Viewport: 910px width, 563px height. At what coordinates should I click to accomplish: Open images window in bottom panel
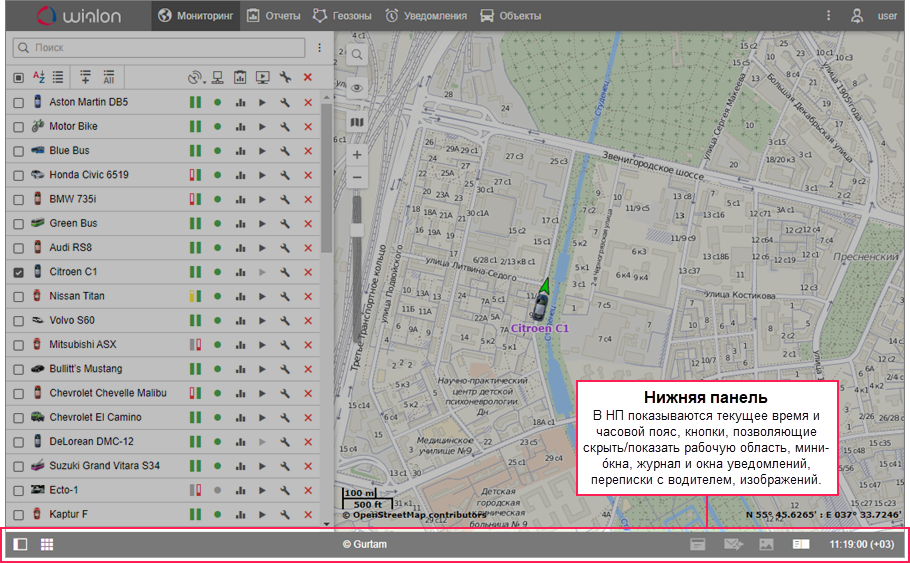click(x=767, y=545)
